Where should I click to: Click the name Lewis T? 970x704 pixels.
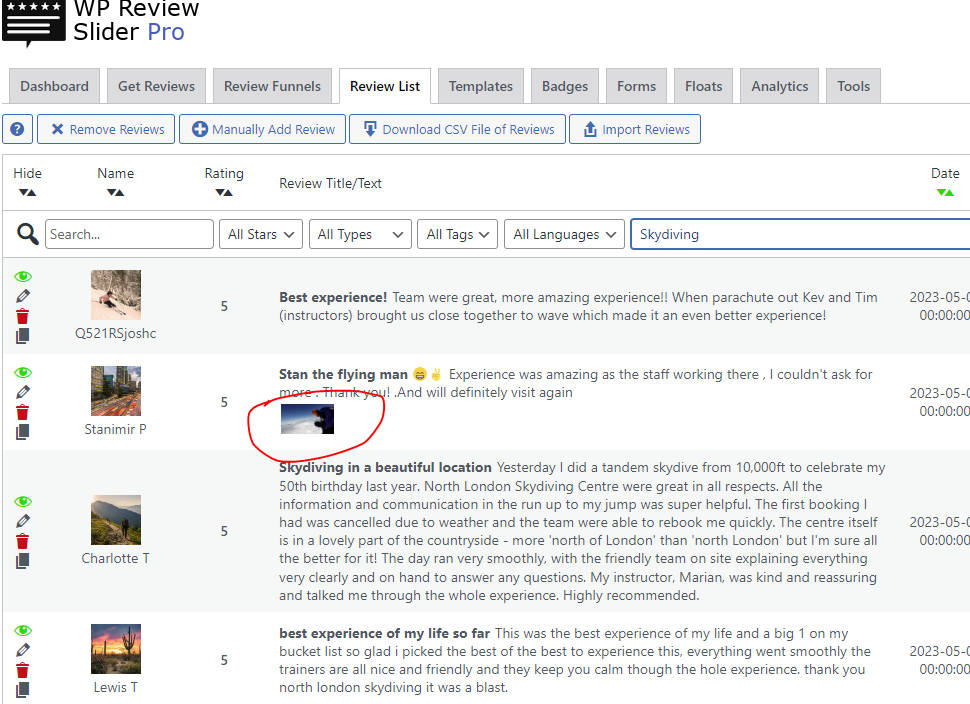(116, 687)
